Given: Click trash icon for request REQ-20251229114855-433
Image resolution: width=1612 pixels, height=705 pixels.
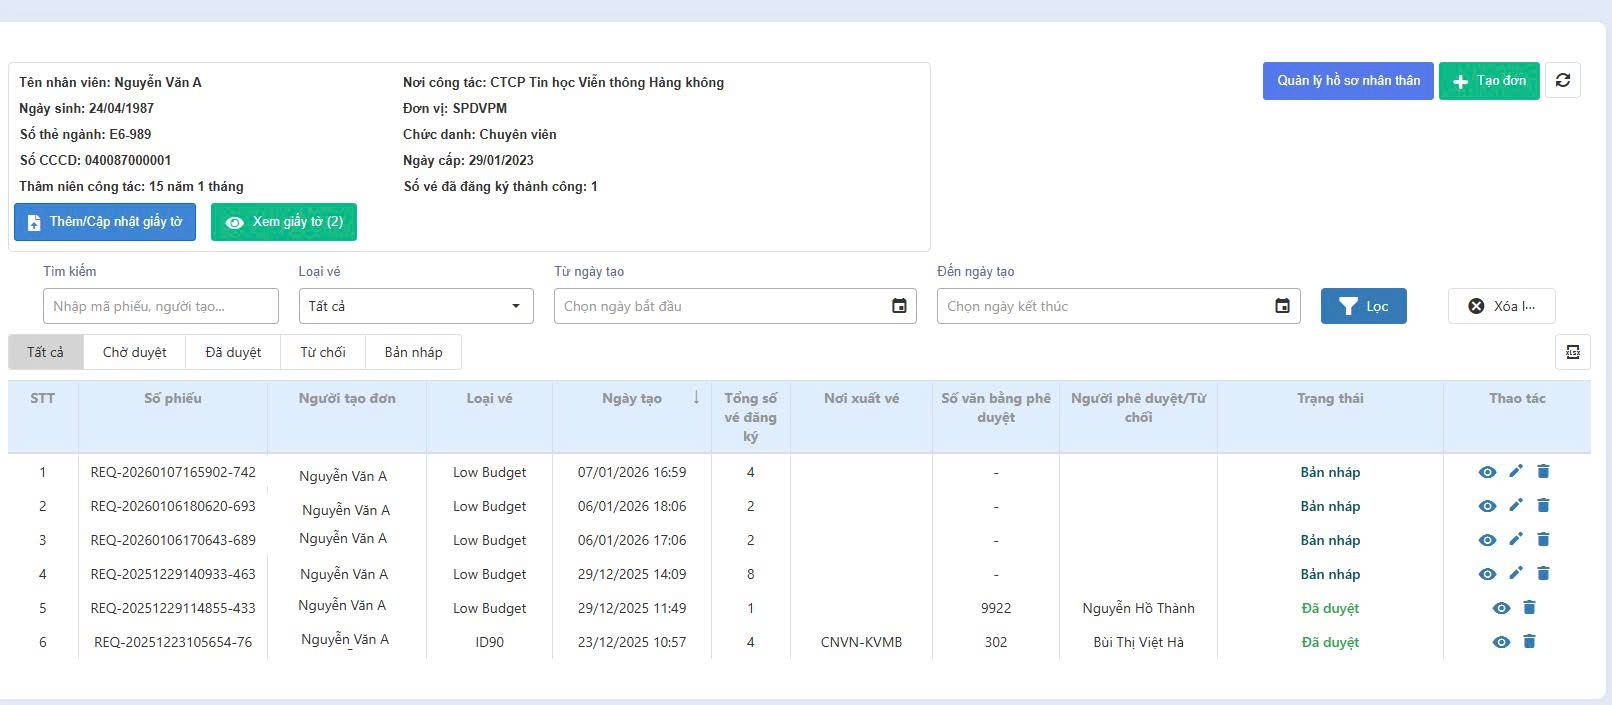Looking at the screenshot, I should (x=1529, y=607).
